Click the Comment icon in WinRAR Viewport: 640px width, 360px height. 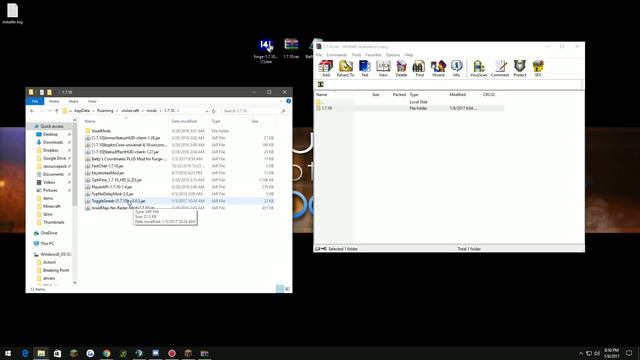(500, 68)
